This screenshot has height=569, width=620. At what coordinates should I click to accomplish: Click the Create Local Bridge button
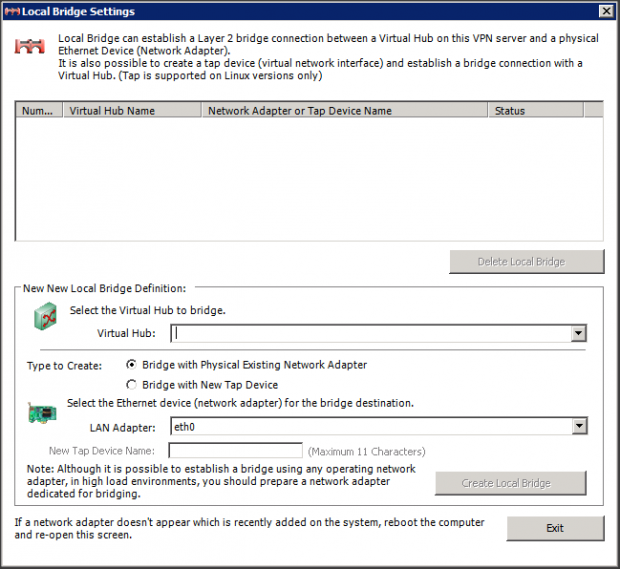(x=510, y=483)
